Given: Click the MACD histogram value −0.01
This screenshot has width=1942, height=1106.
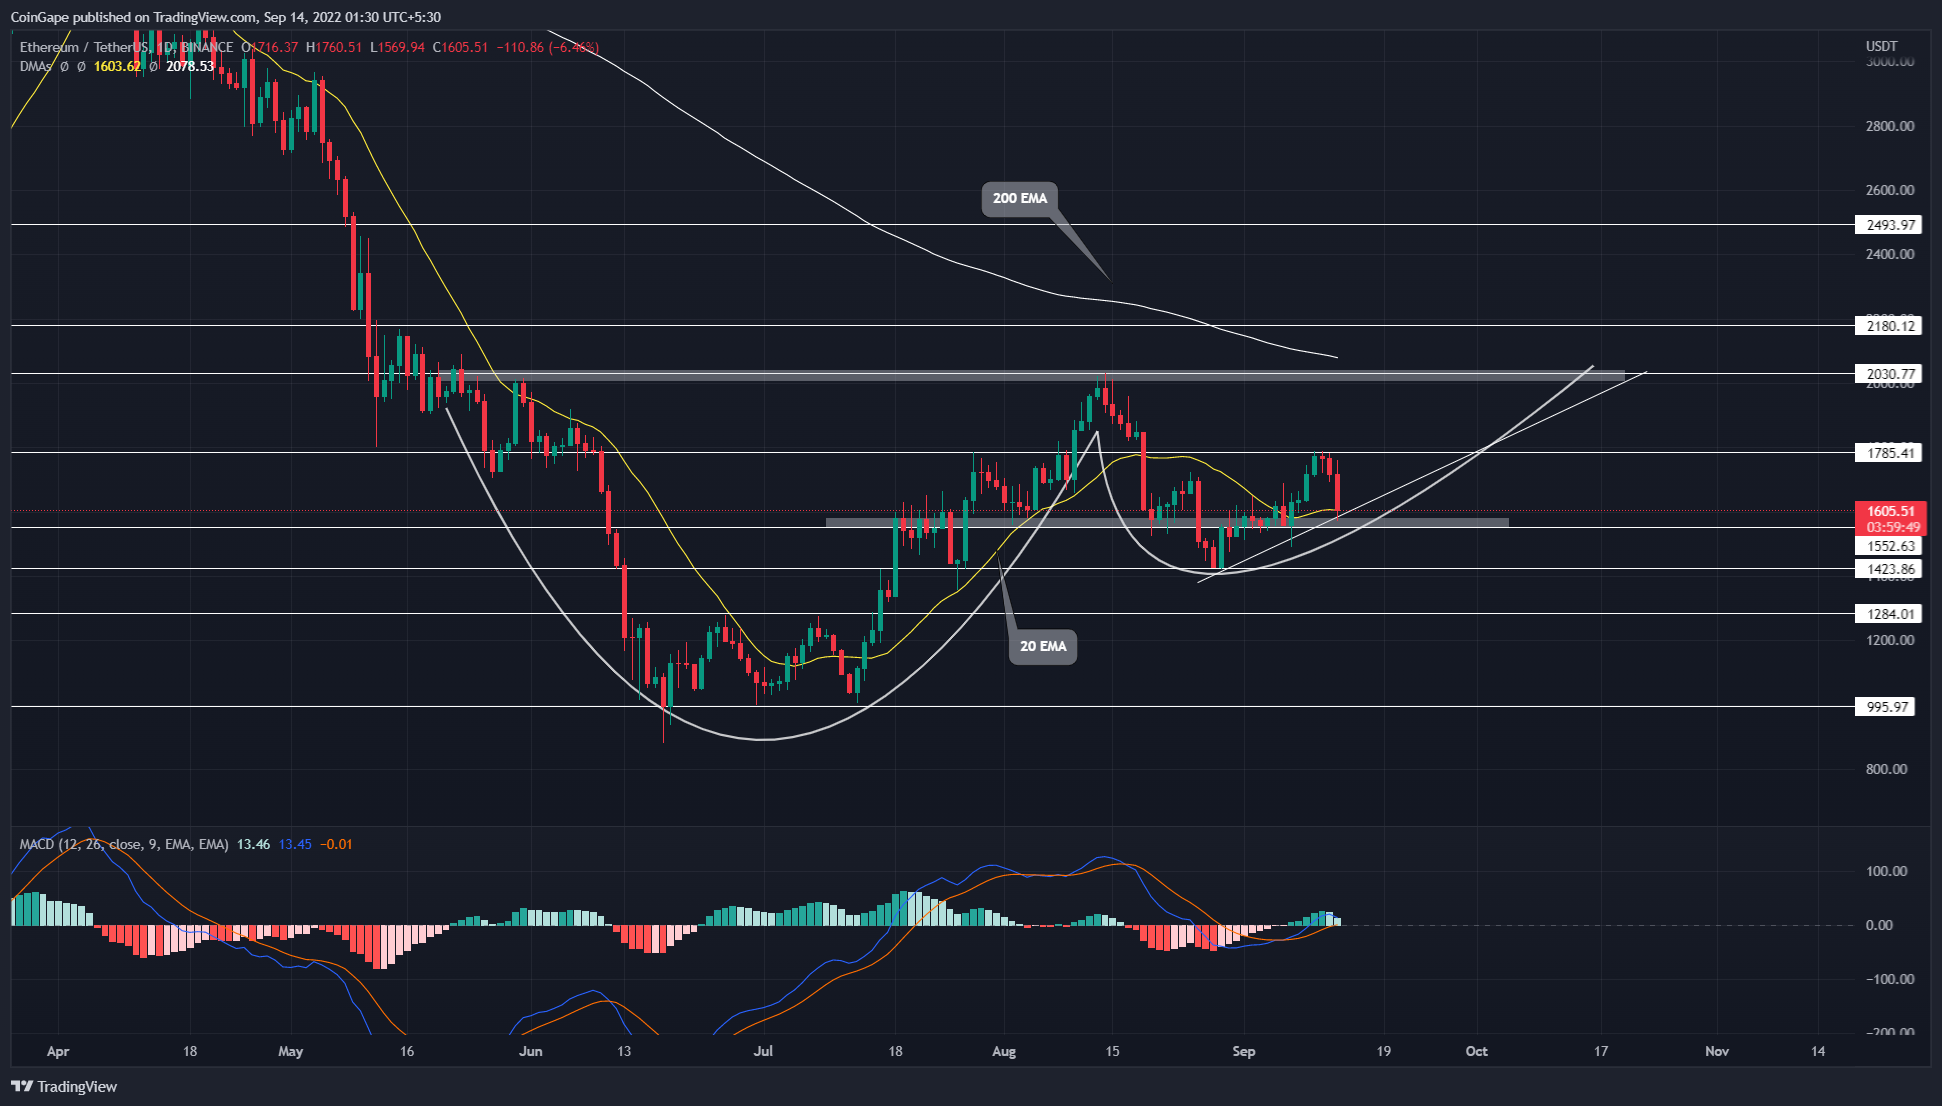Looking at the screenshot, I should 336,845.
